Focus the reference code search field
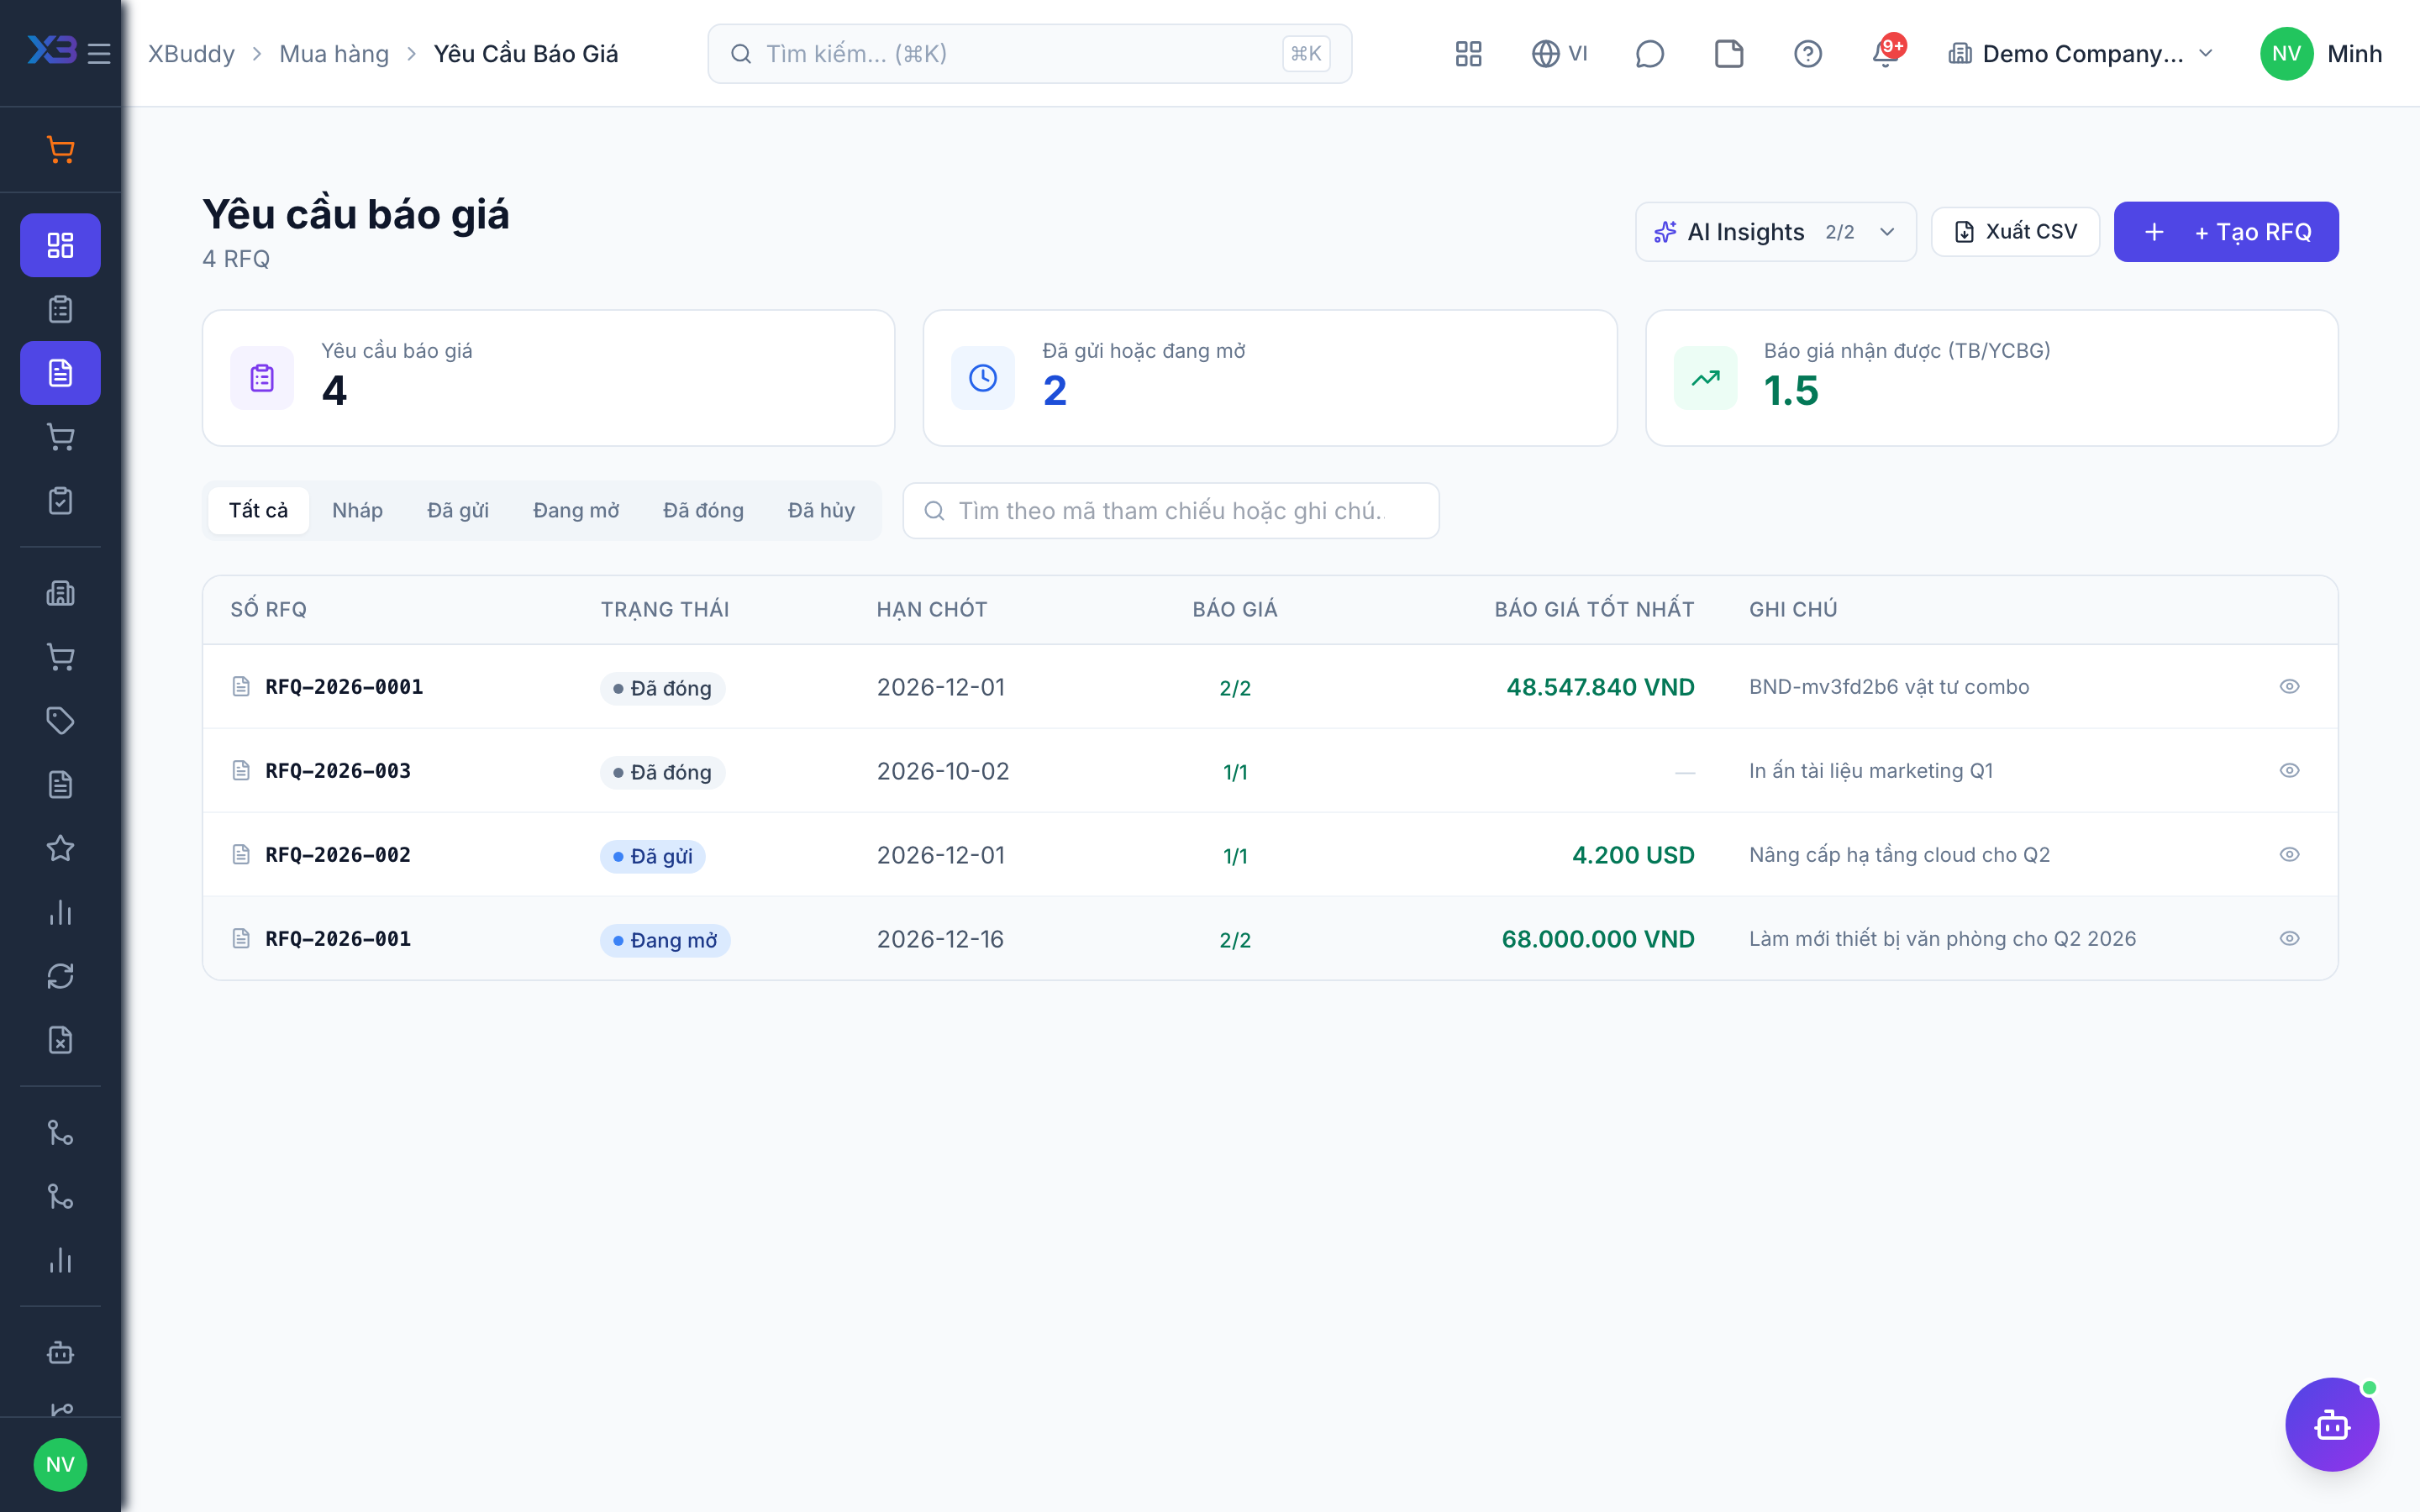The image size is (2420, 1512). 1170,510
